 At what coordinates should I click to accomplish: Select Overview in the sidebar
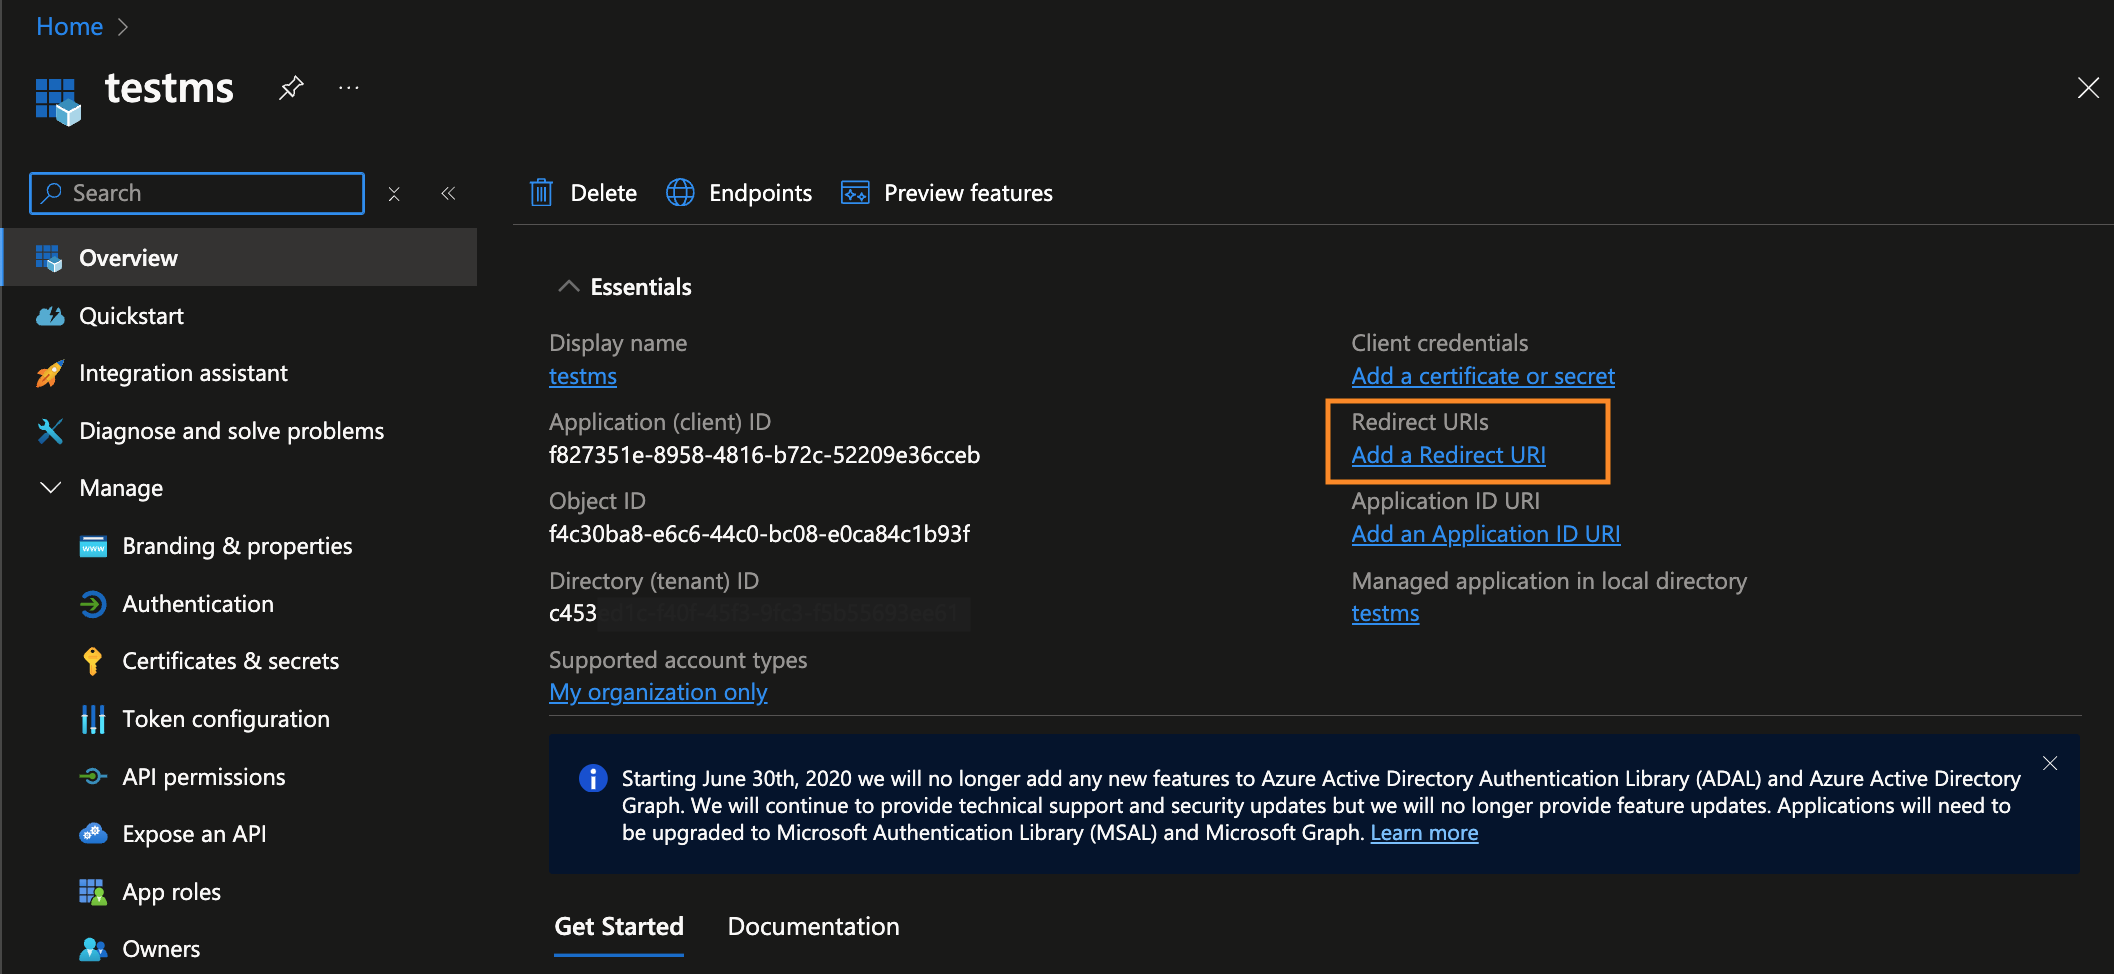click(240, 258)
